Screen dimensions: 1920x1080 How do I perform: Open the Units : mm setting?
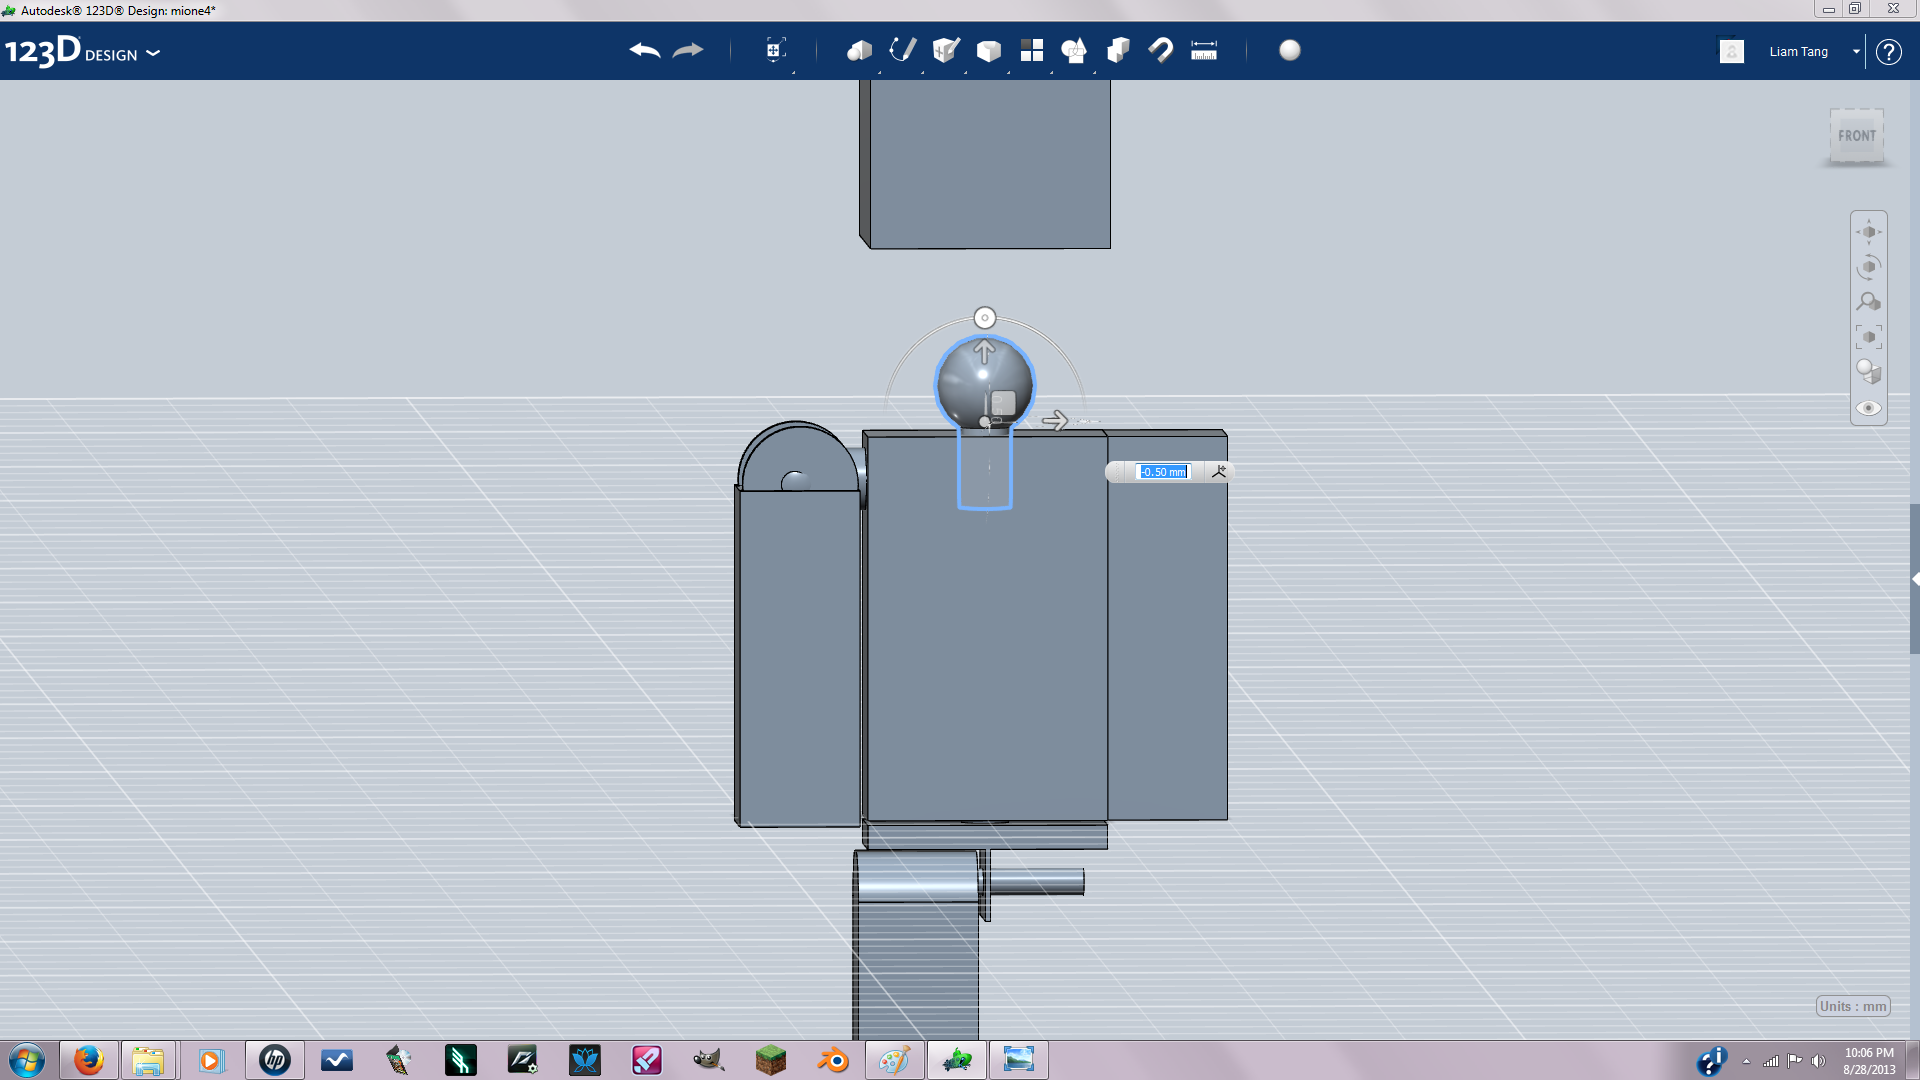coord(1853,1006)
